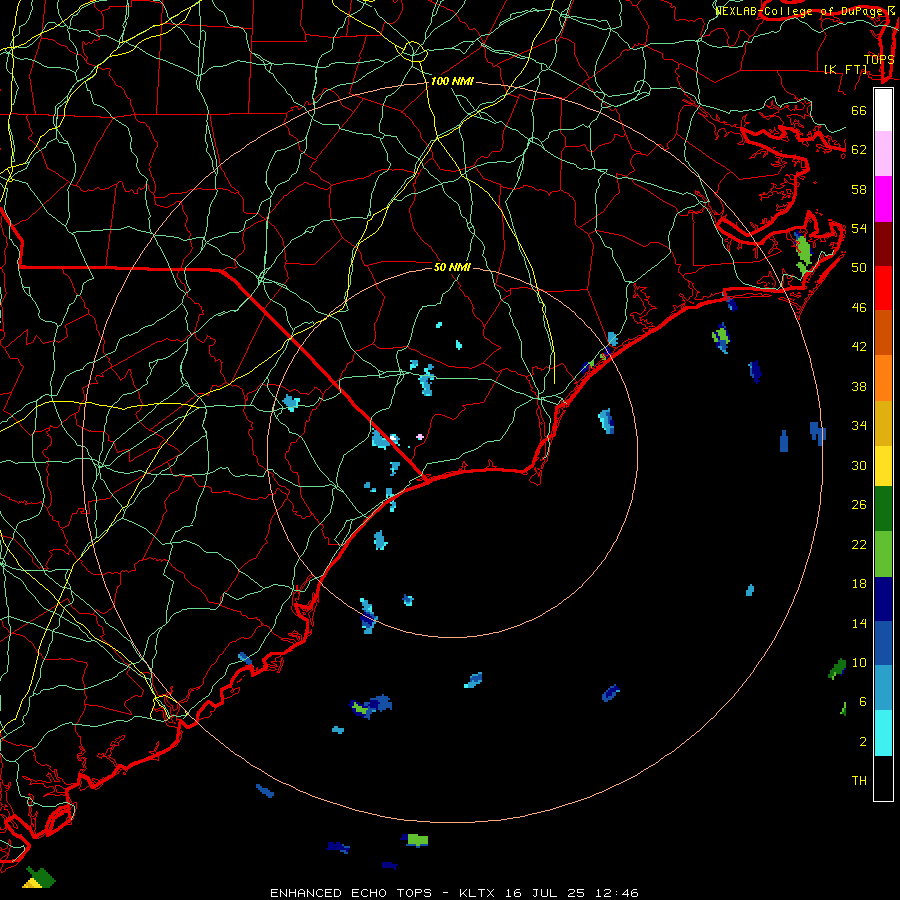The height and width of the screenshot is (900, 900).
Task: Pick the bright red legend swatch
Action: 883,288
